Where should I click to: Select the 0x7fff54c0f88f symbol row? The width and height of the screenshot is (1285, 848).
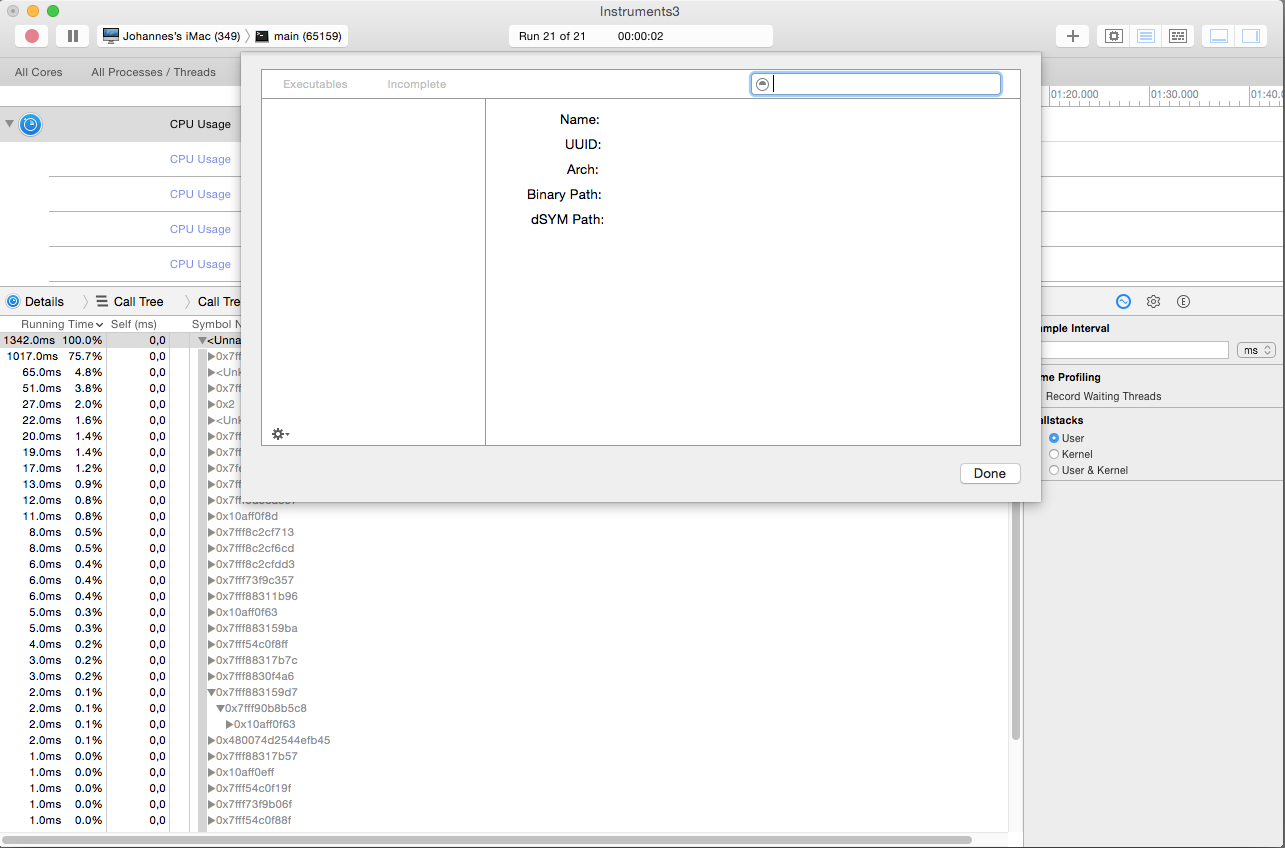point(253,820)
